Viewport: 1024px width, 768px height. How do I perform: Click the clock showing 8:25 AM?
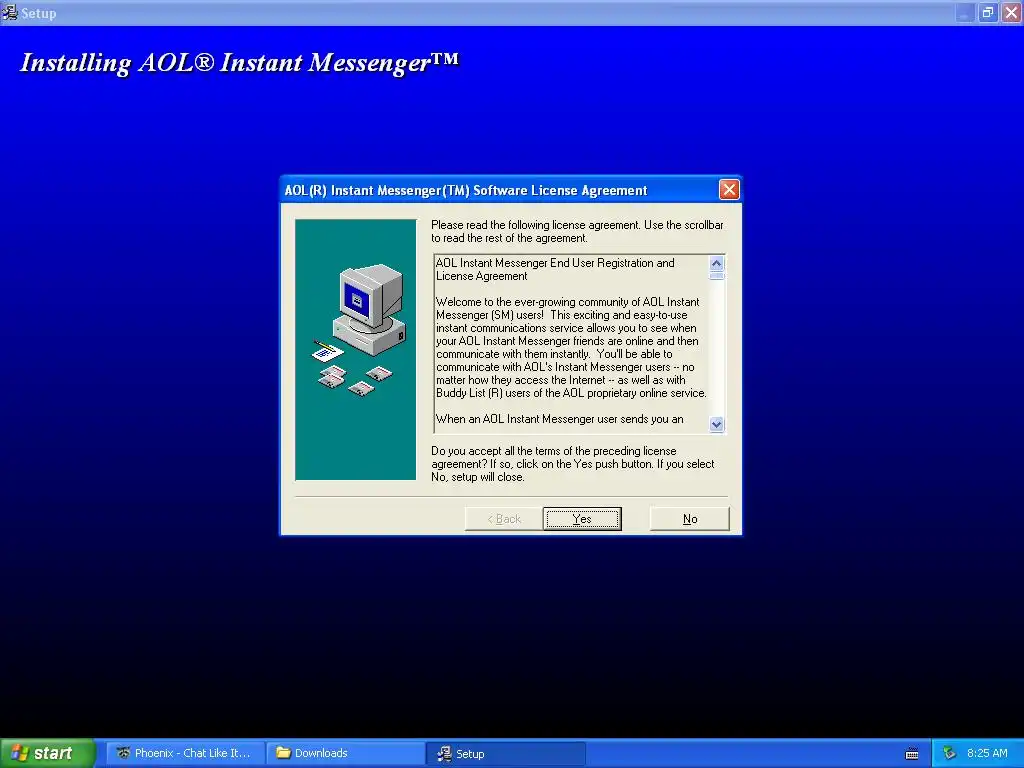987,753
